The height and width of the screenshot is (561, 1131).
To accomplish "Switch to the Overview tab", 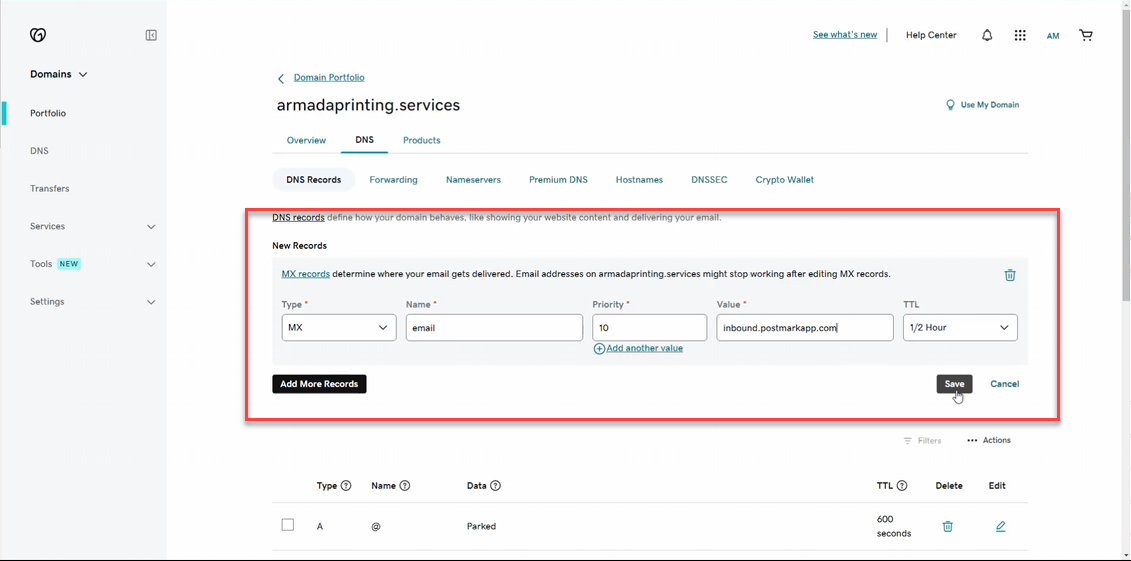I will tap(307, 140).
